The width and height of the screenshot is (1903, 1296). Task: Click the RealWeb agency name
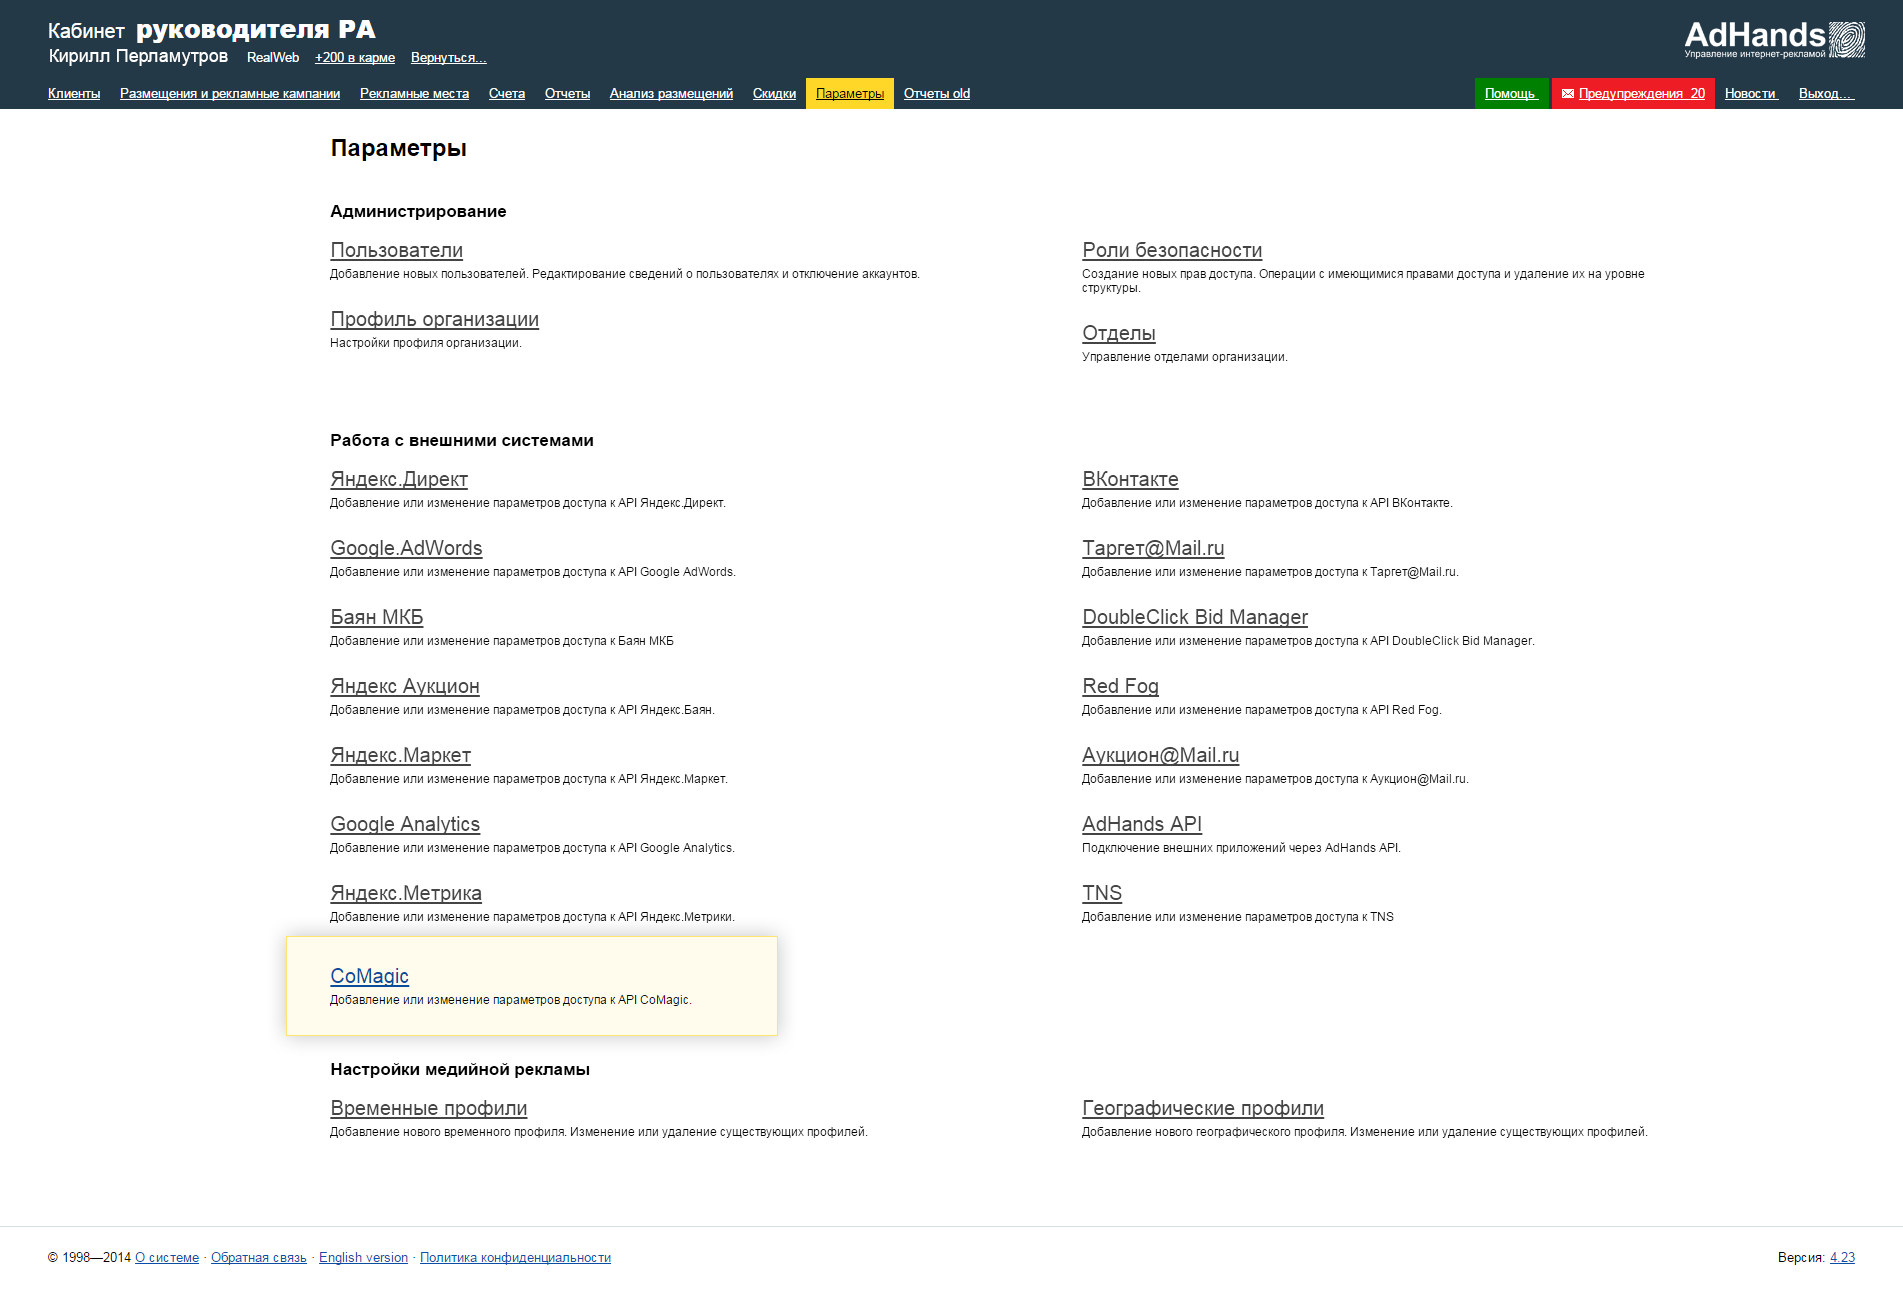(x=273, y=58)
